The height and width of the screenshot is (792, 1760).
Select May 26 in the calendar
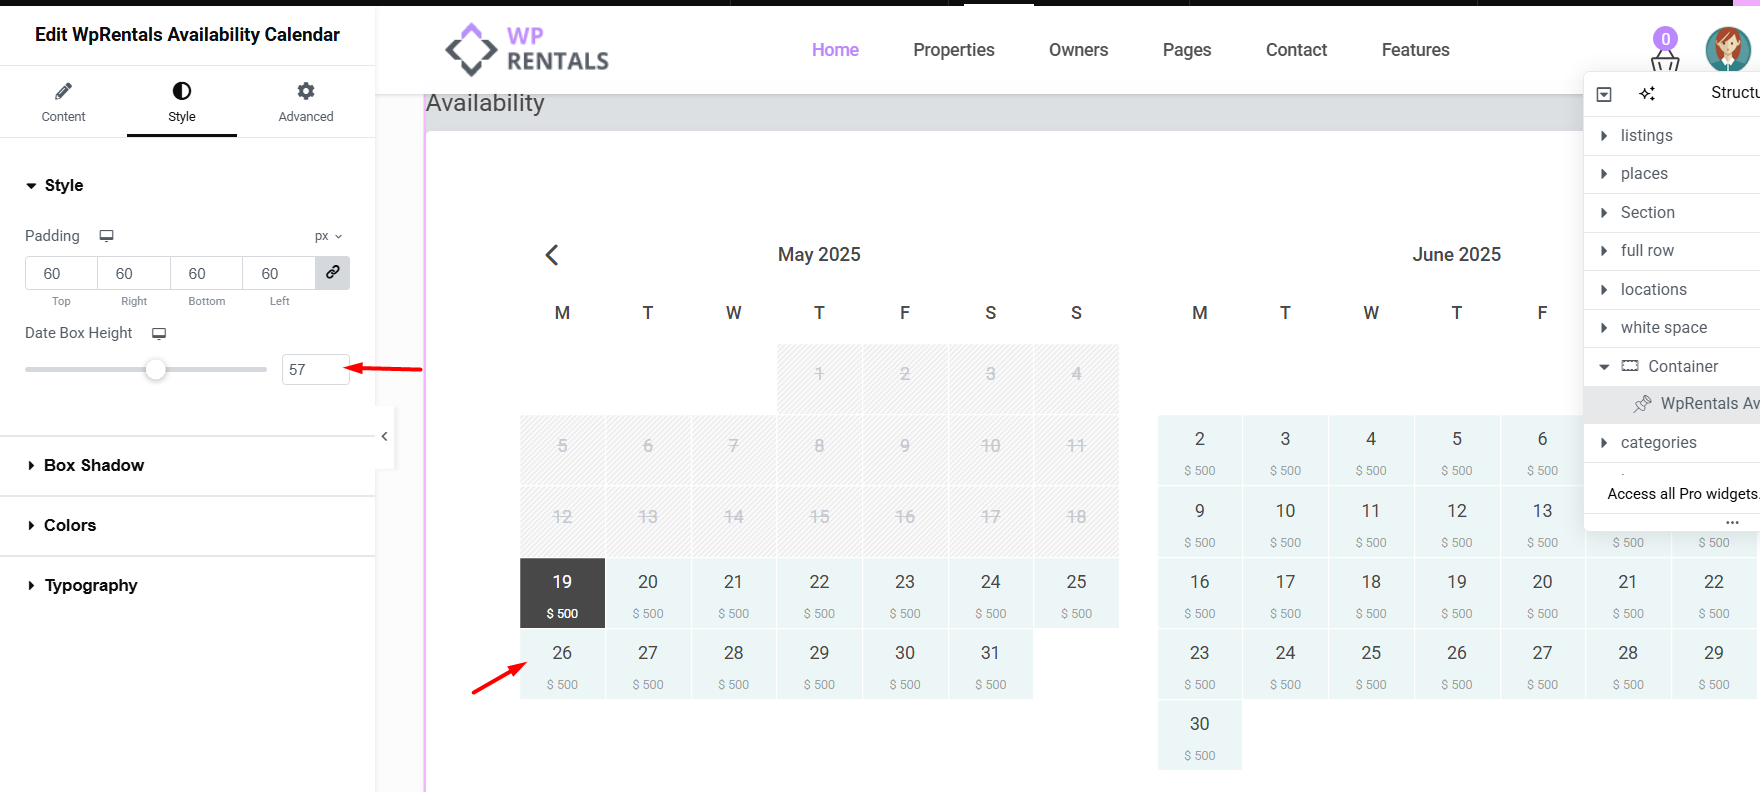coord(562,664)
